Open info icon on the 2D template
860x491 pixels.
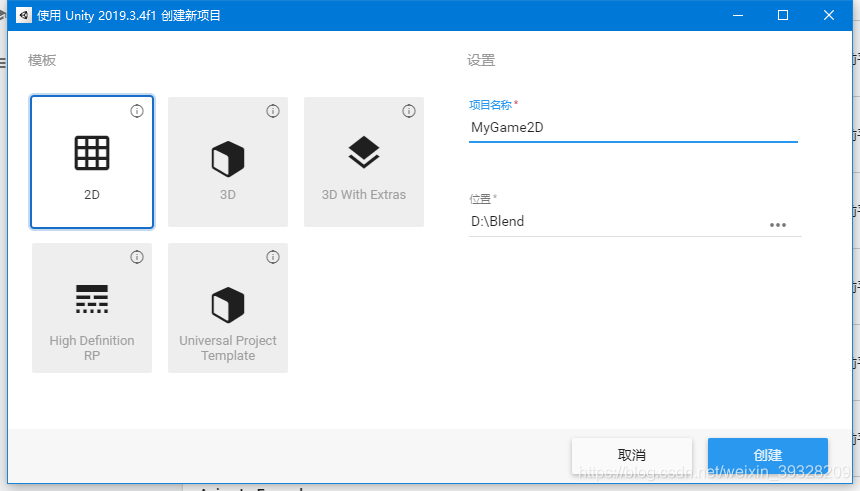[x=137, y=111]
